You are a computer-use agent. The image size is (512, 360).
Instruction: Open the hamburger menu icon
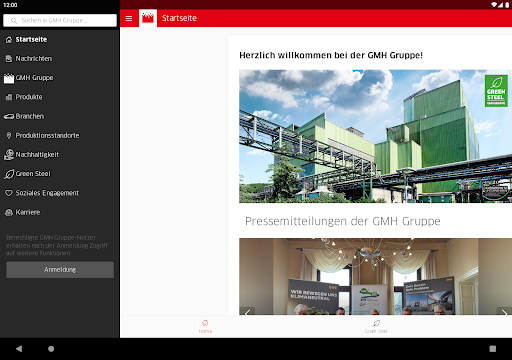[129, 18]
